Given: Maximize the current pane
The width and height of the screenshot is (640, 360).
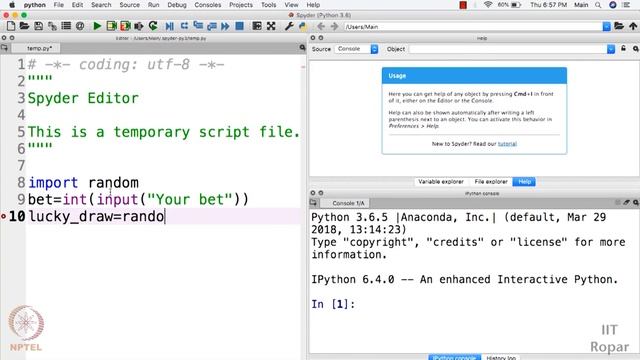Looking at the screenshot, I should pyautogui.click(x=257, y=27).
